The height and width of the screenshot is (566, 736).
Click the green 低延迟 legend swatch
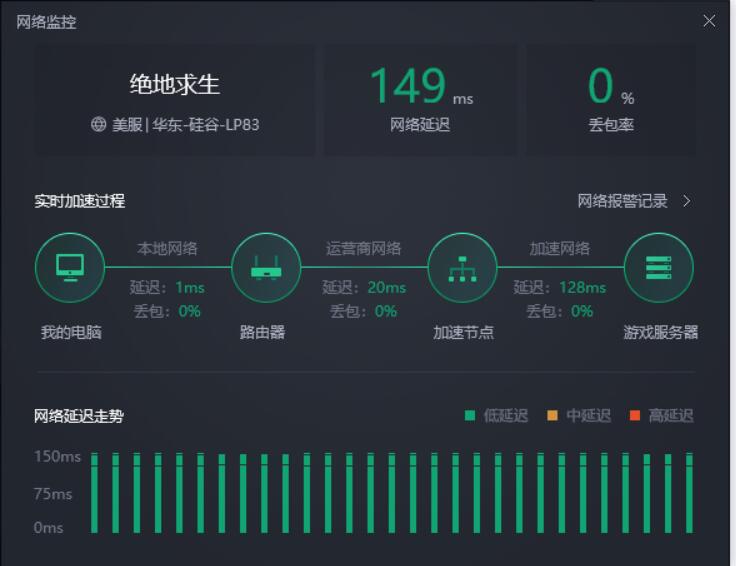pos(470,415)
